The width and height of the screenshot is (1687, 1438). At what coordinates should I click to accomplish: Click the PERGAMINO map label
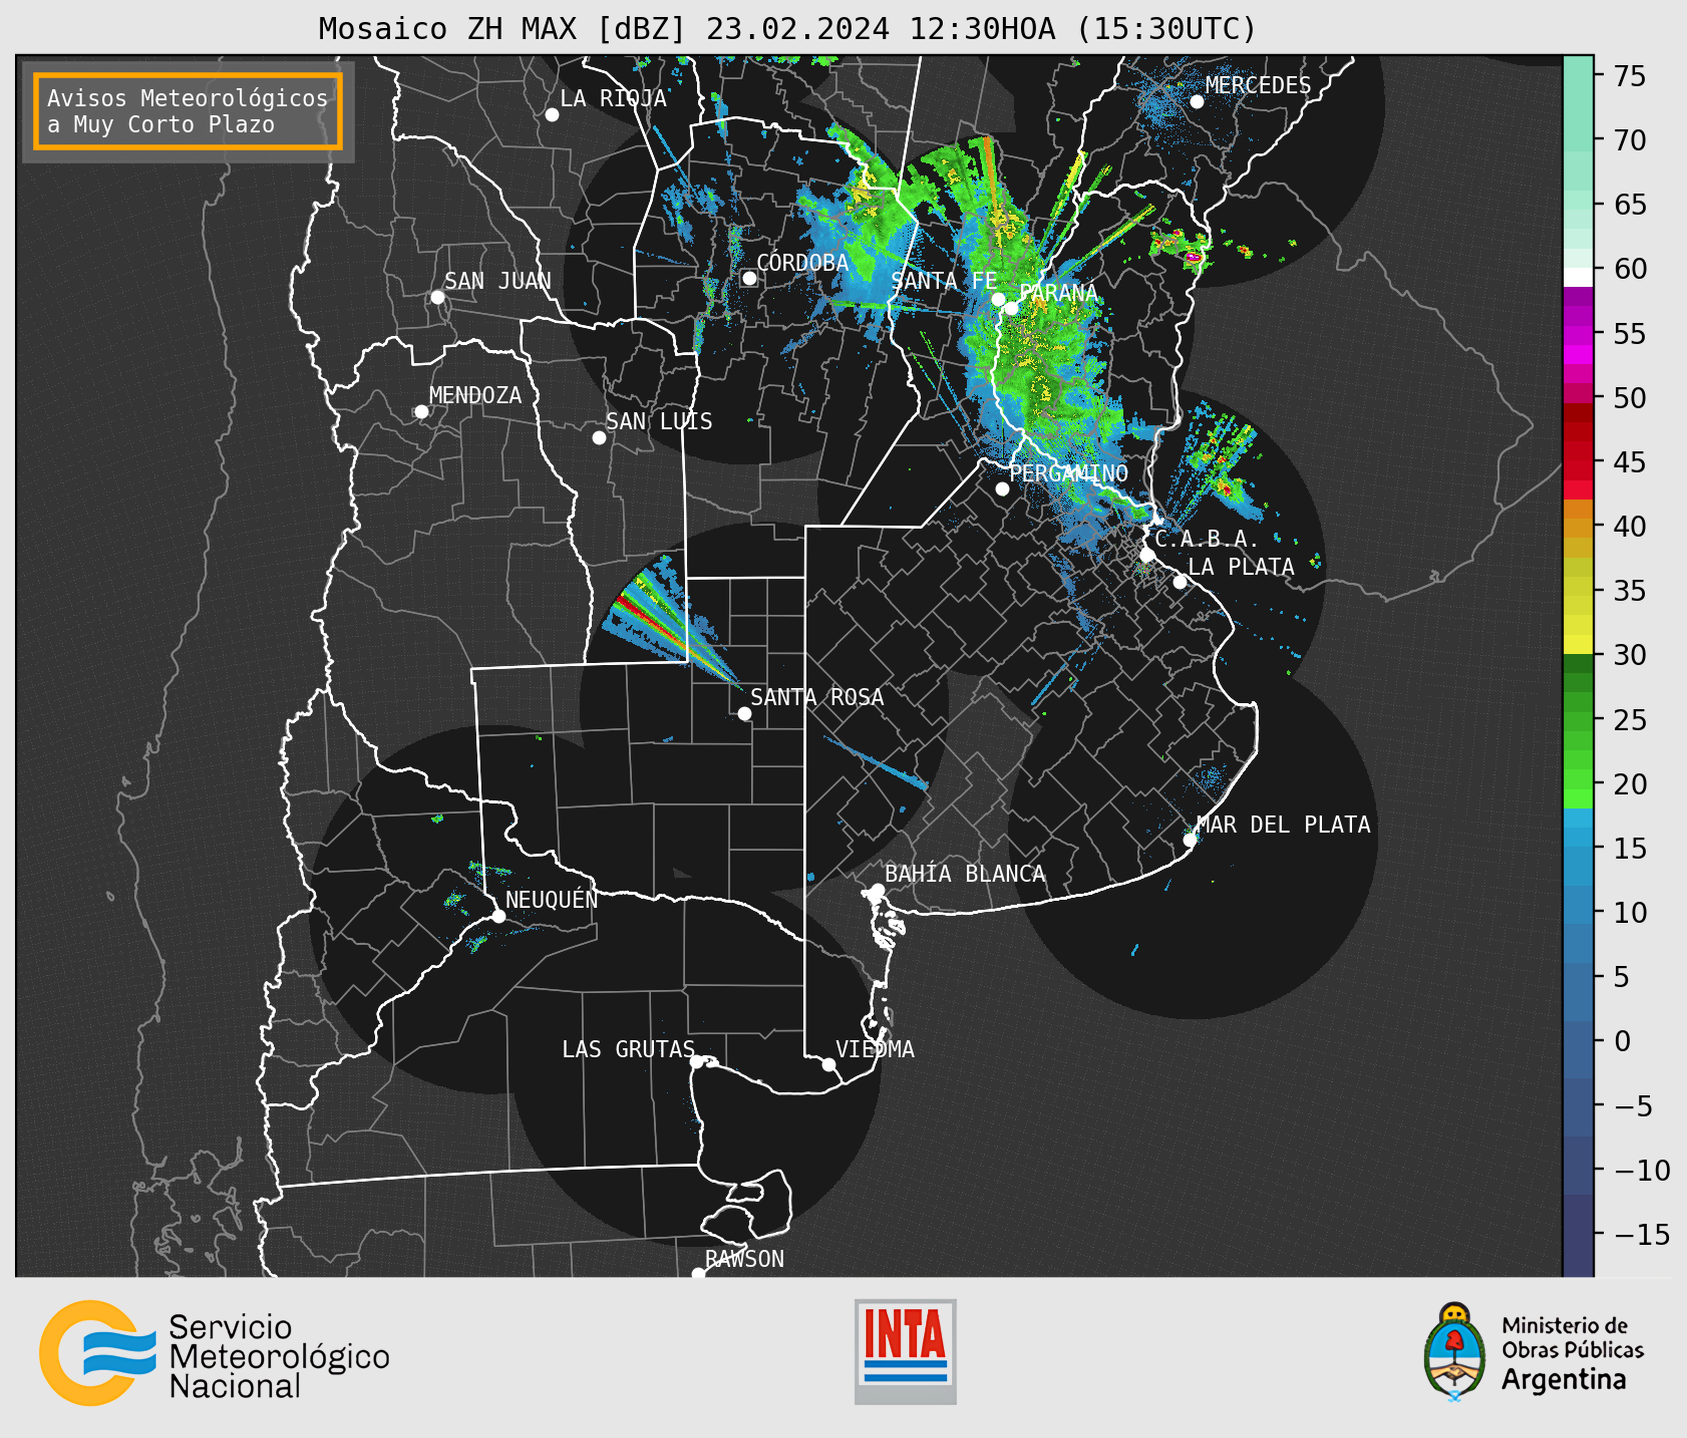pyautogui.click(x=1069, y=474)
